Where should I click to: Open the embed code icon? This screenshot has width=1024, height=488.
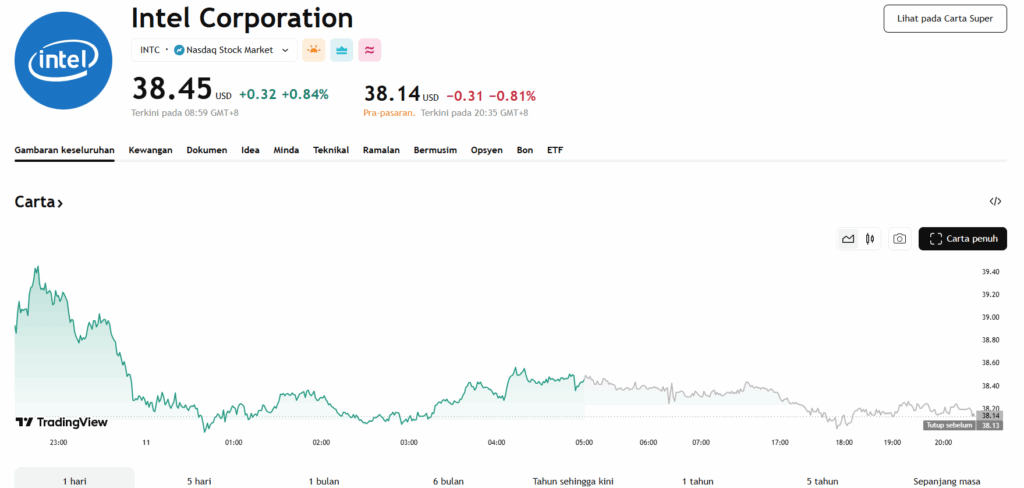click(995, 201)
